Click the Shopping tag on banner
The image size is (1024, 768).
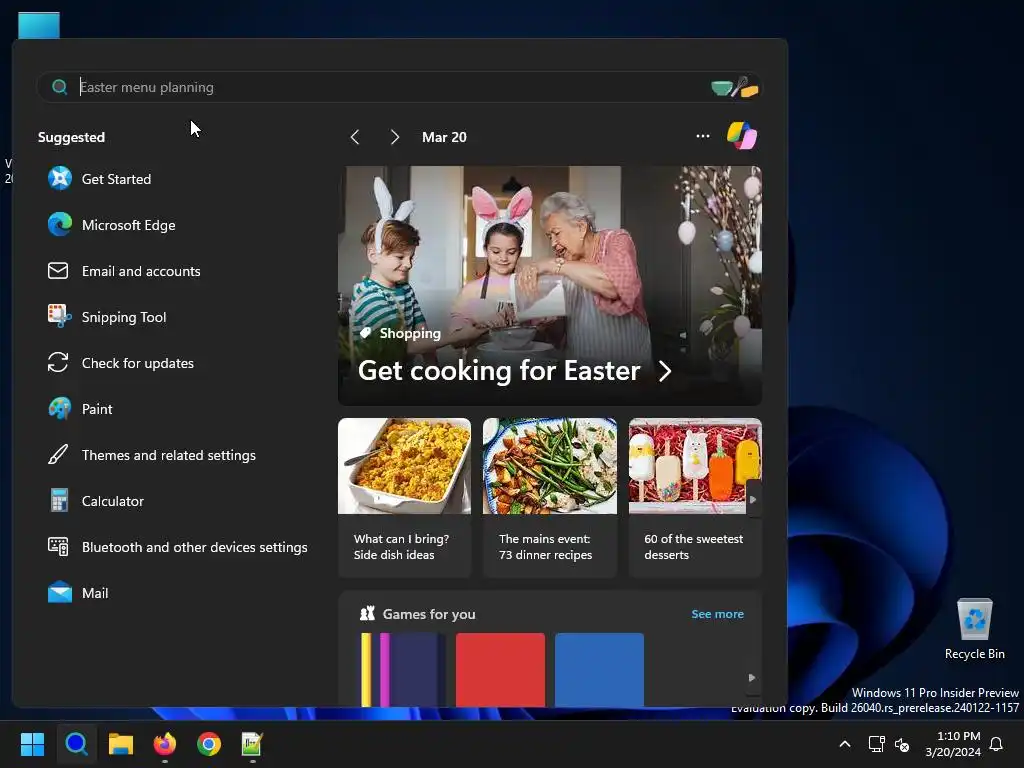coord(400,333)
